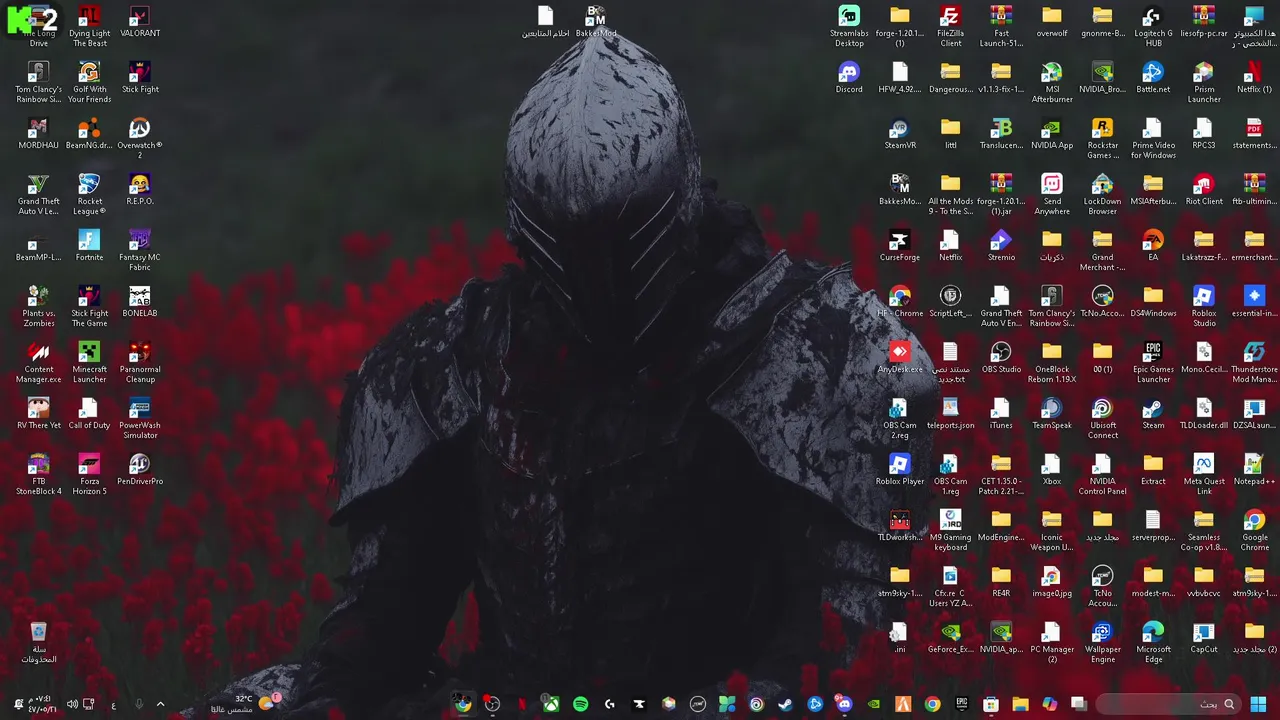Open the Minecraft Launcher shortcut

(89, 363)
